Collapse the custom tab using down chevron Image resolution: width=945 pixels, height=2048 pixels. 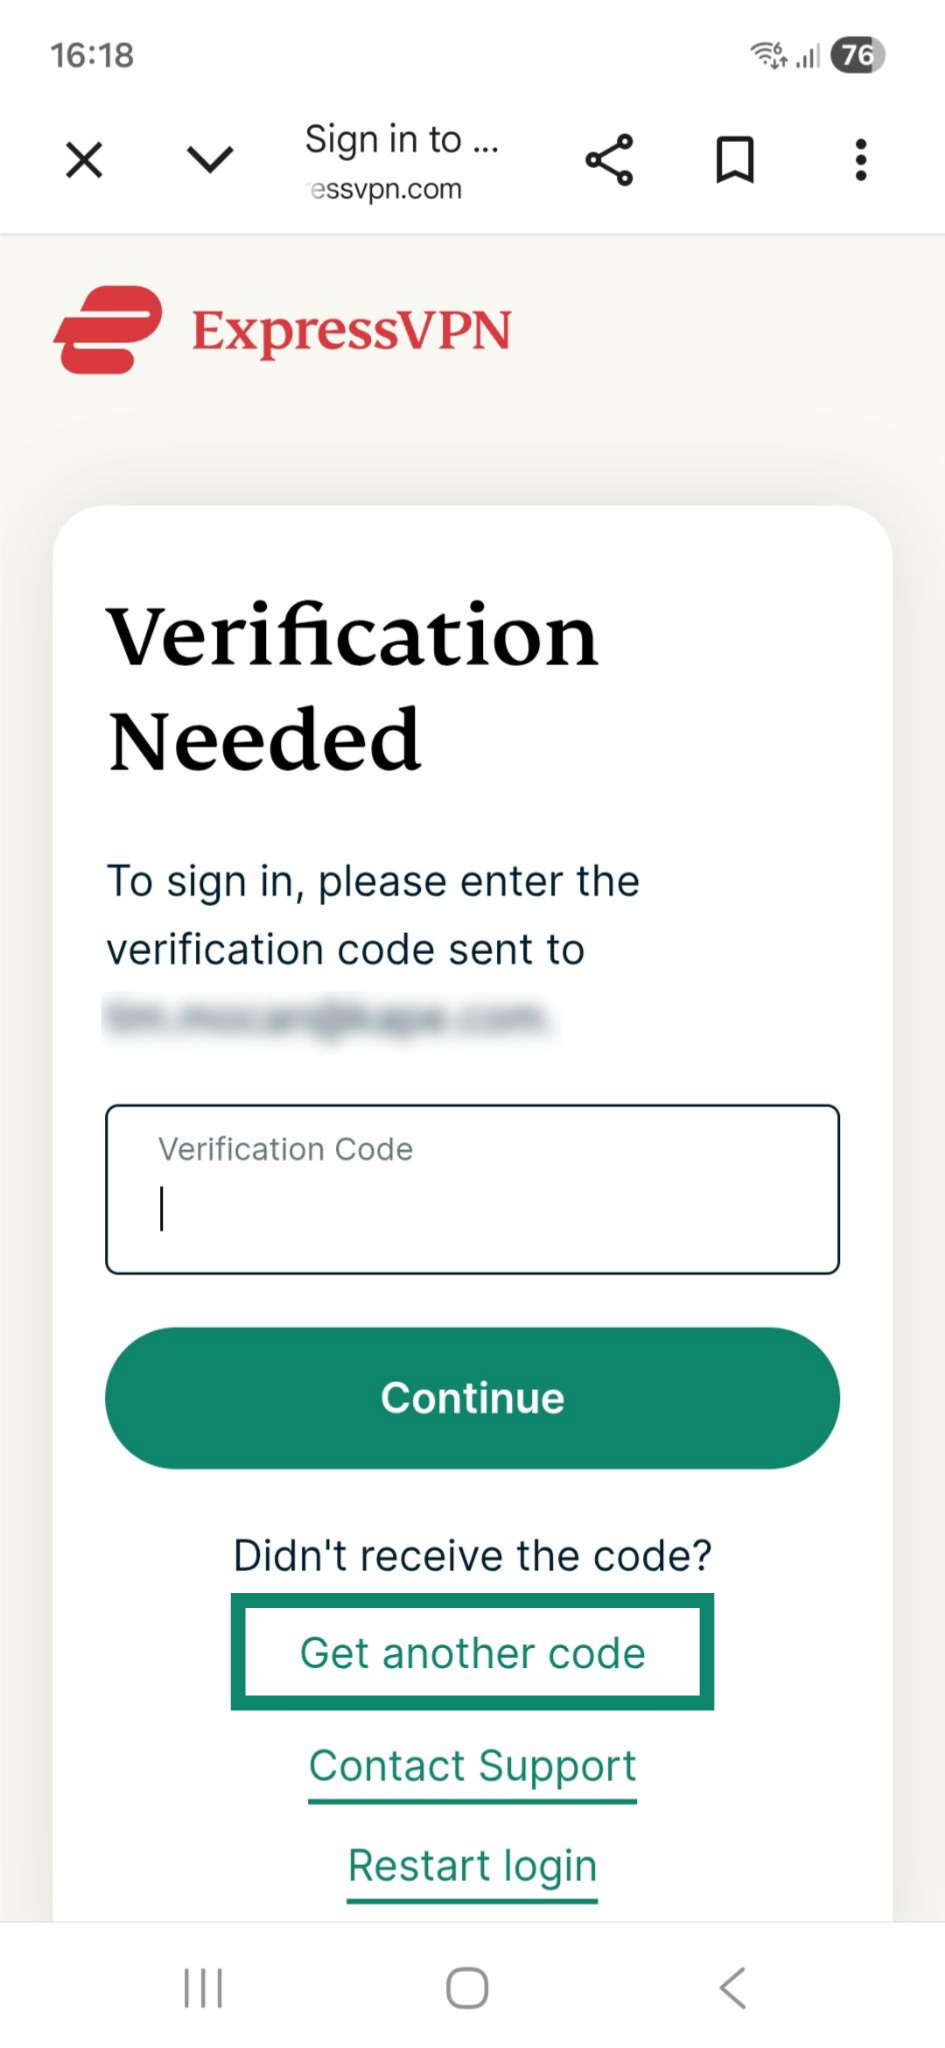(x=210, y=159)
